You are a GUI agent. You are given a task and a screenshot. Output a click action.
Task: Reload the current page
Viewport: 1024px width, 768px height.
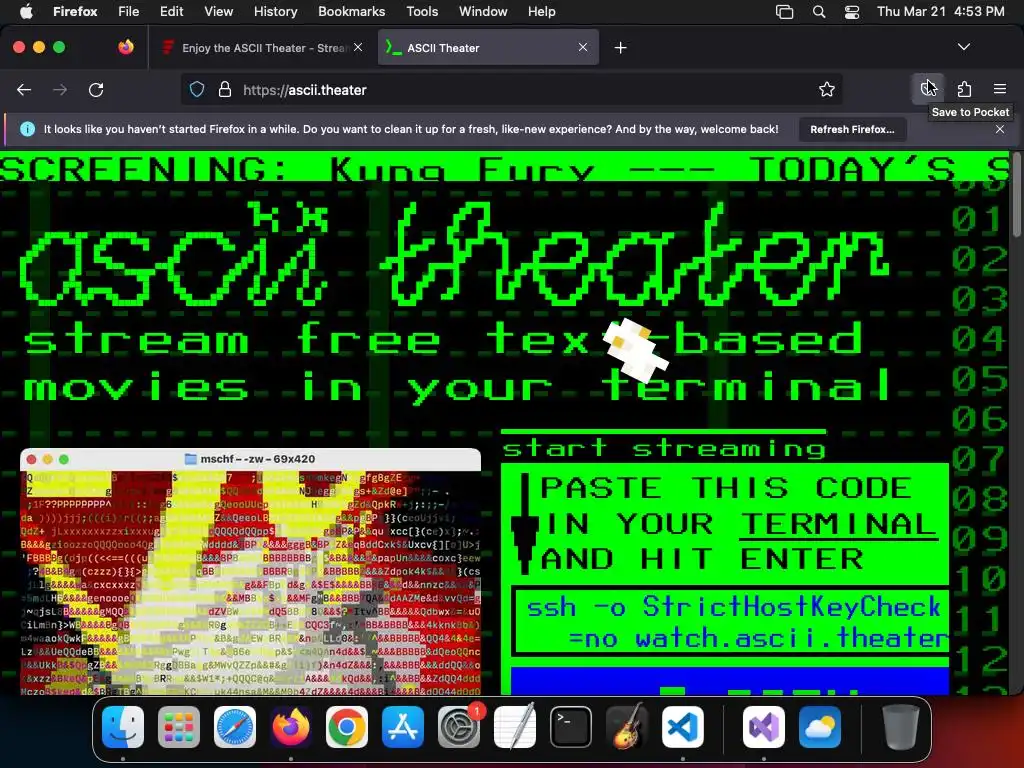[96, 89]
